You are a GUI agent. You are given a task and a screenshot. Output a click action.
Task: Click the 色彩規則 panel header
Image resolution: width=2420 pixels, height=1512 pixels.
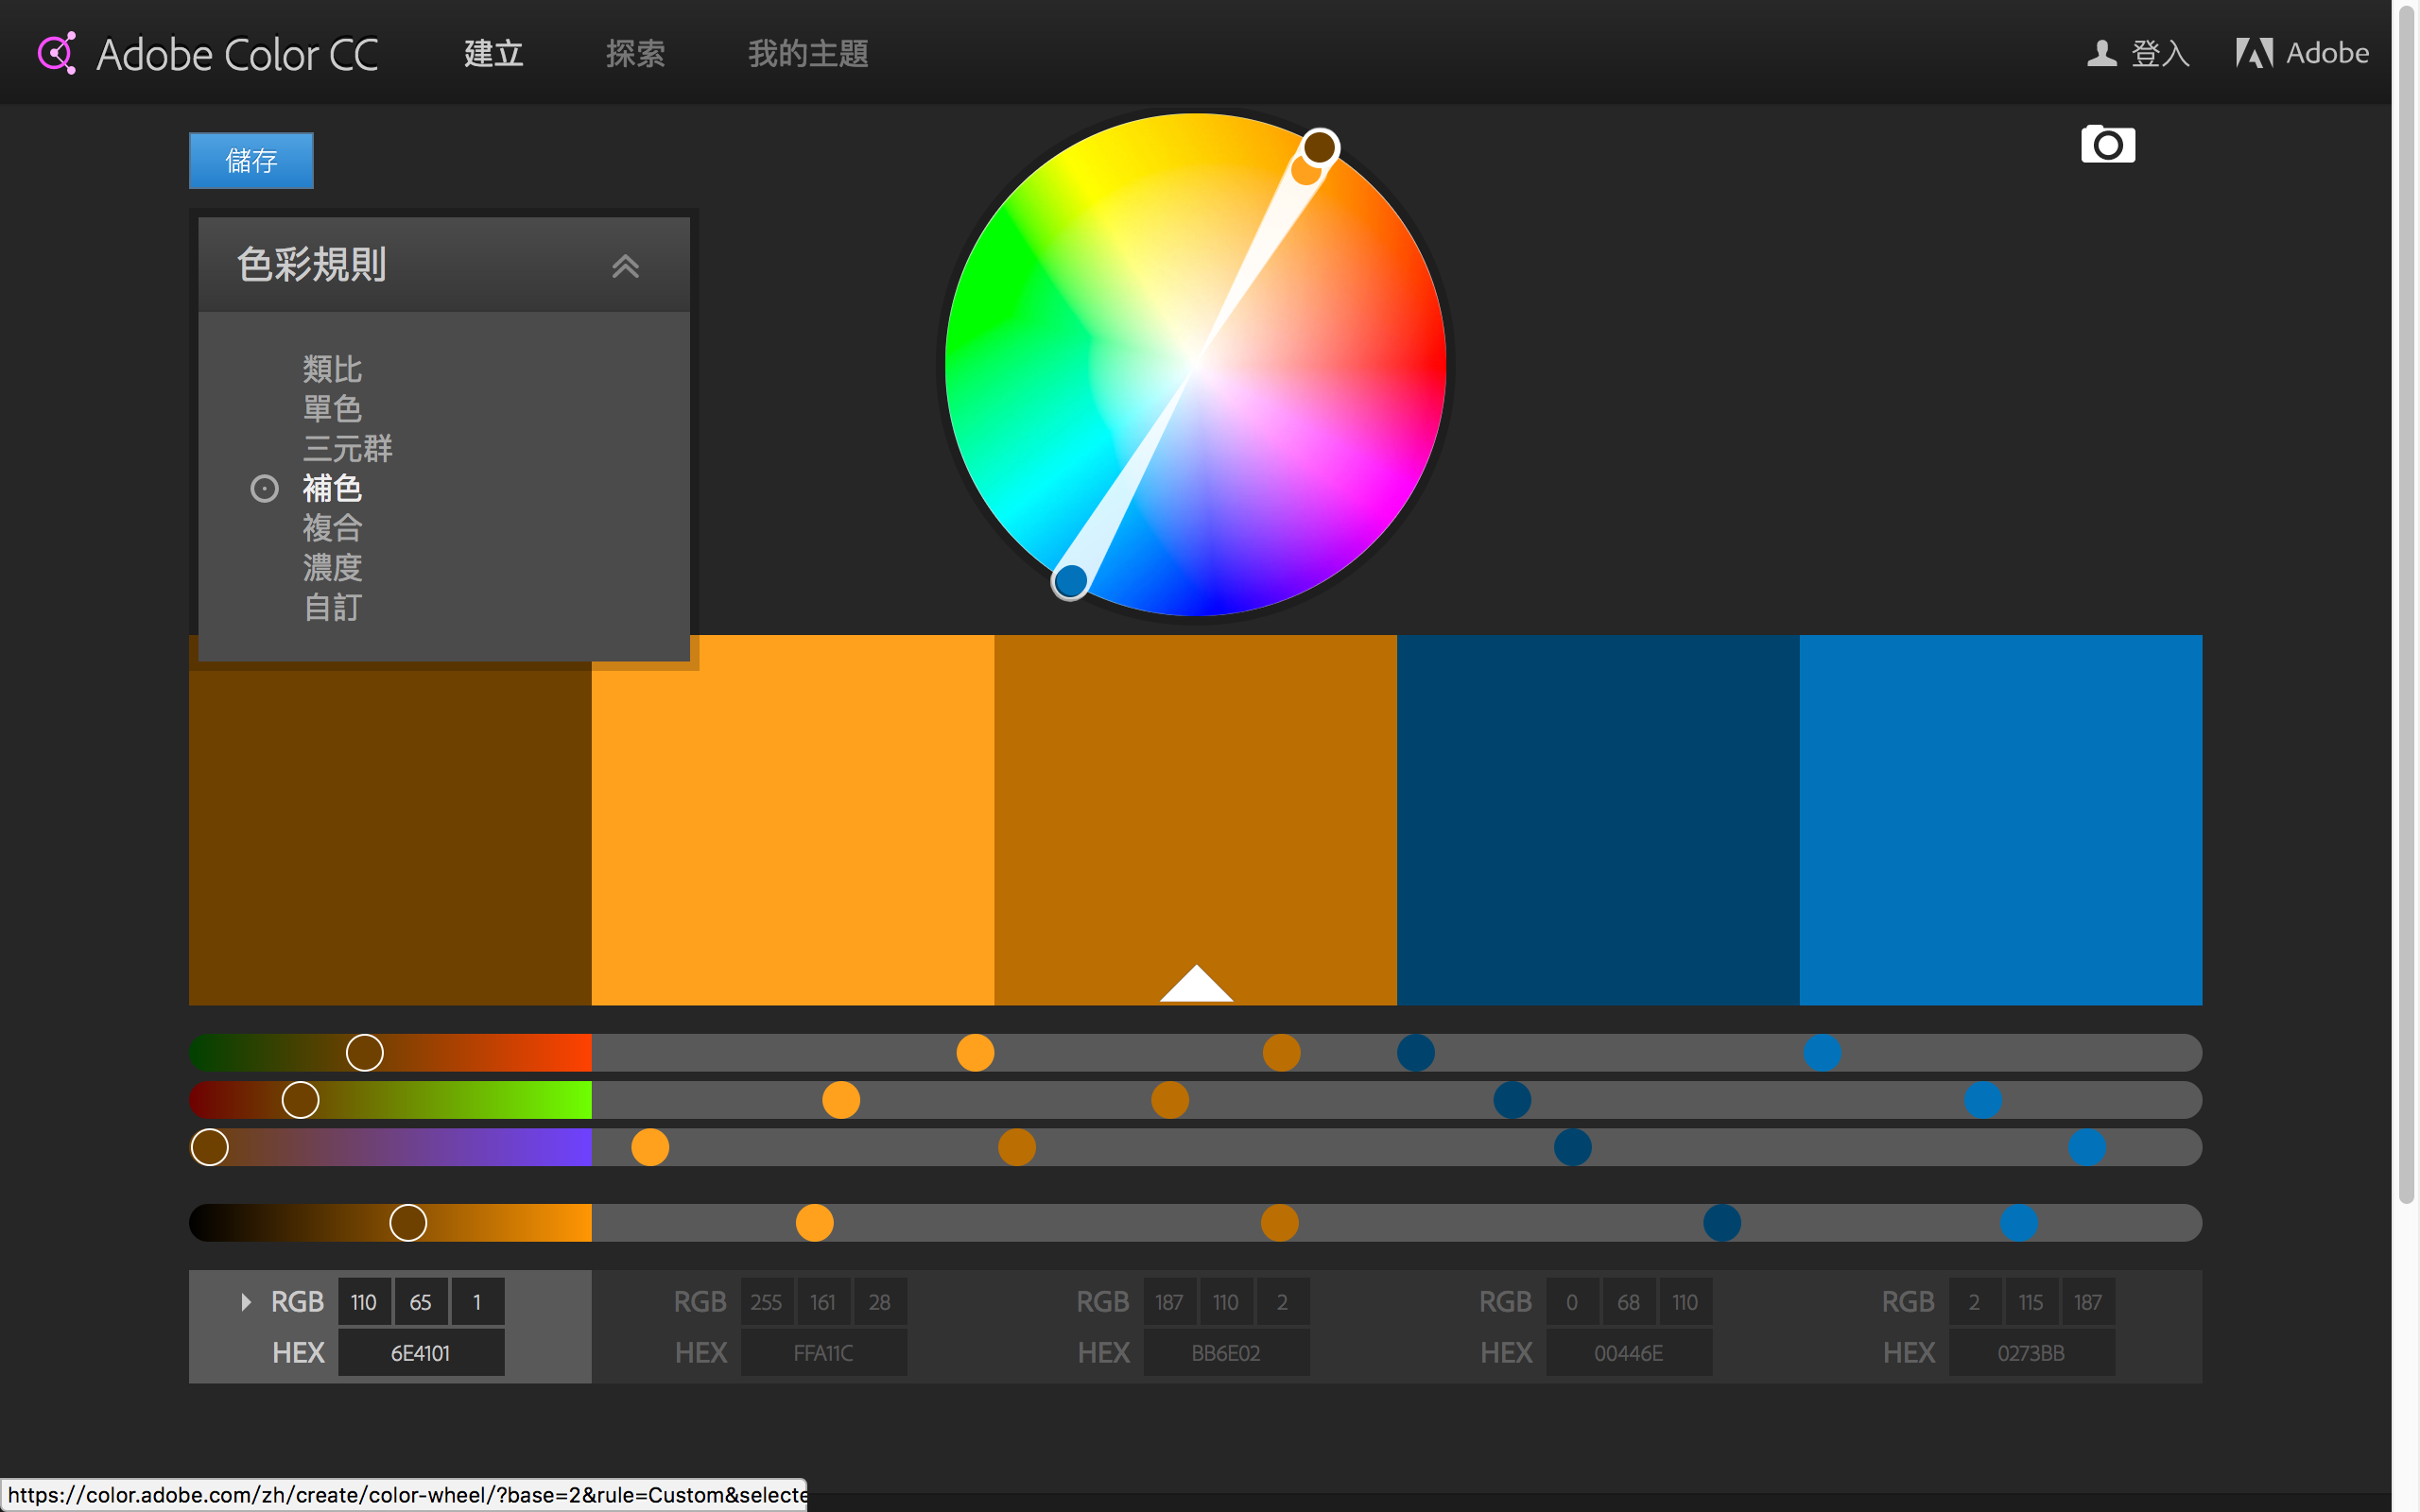click(444, 265)
